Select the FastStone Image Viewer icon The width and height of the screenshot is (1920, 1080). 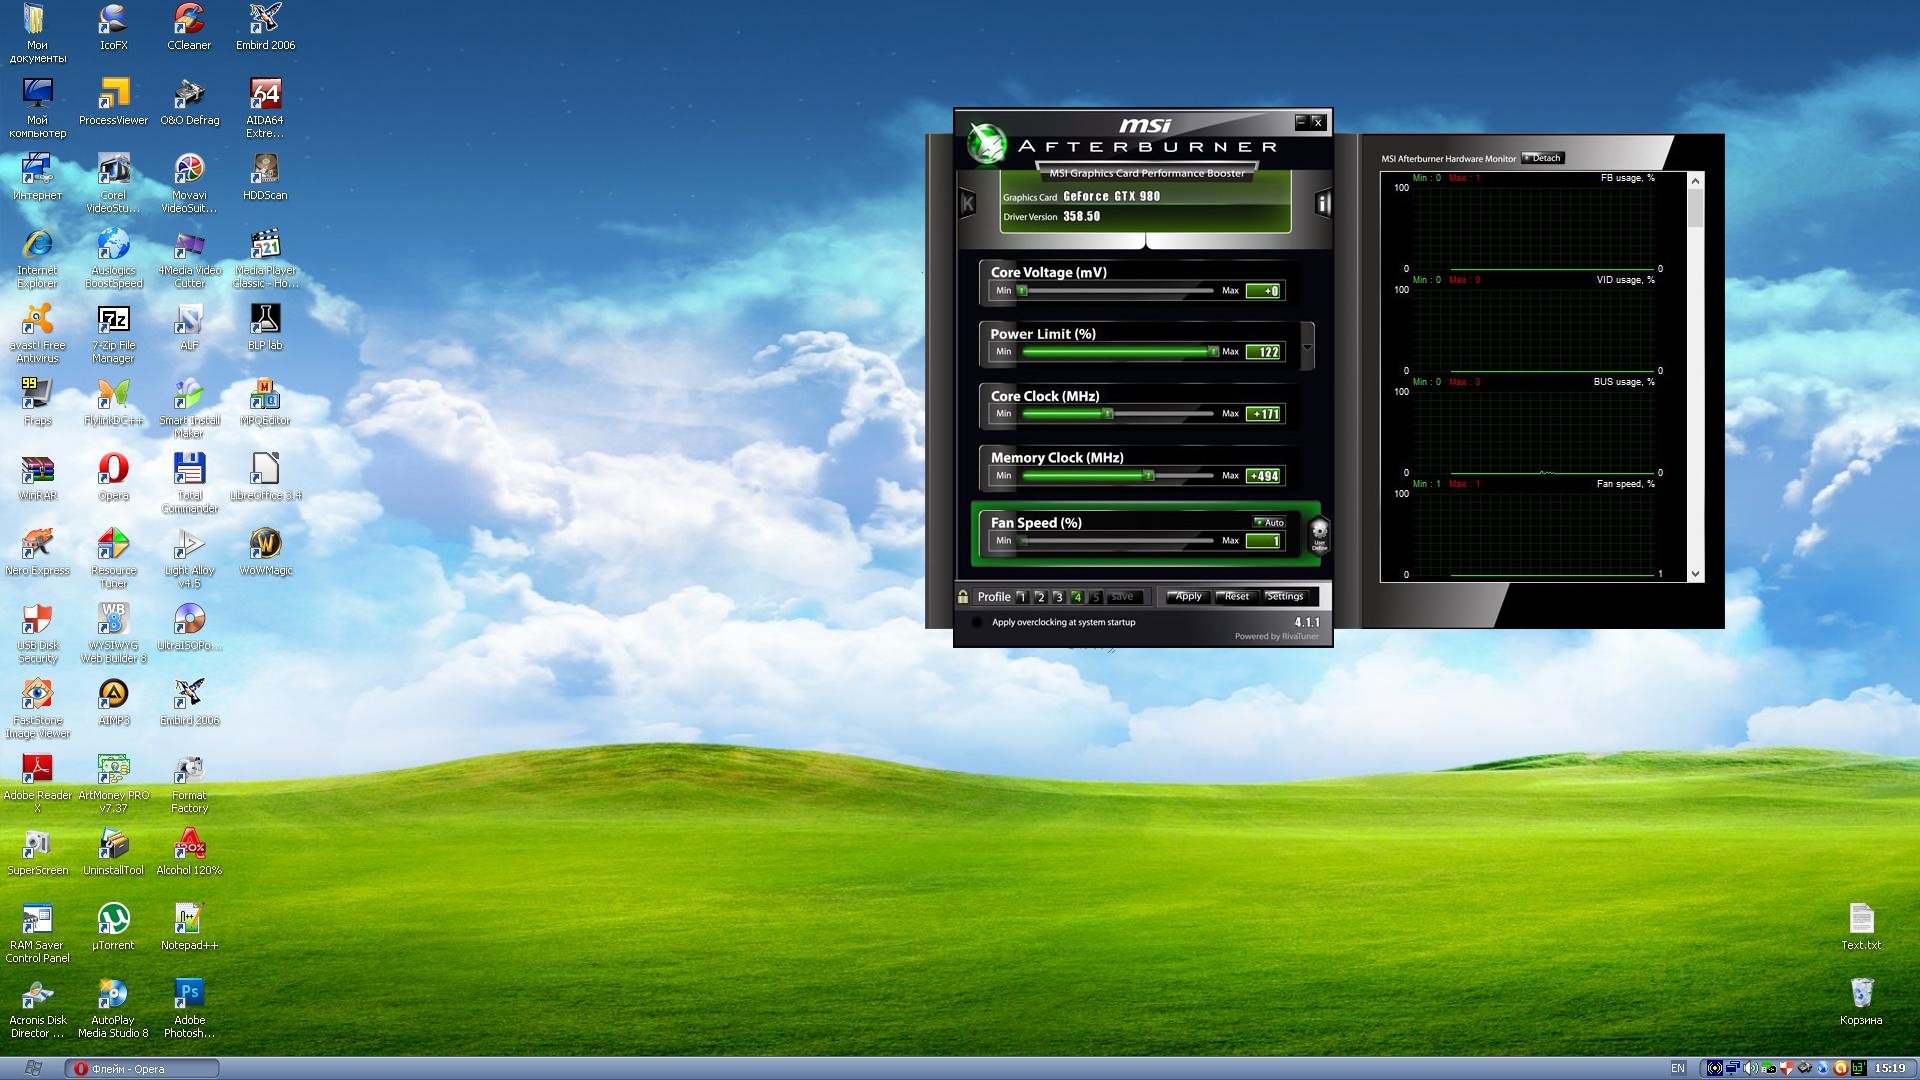tap(37, 708)
